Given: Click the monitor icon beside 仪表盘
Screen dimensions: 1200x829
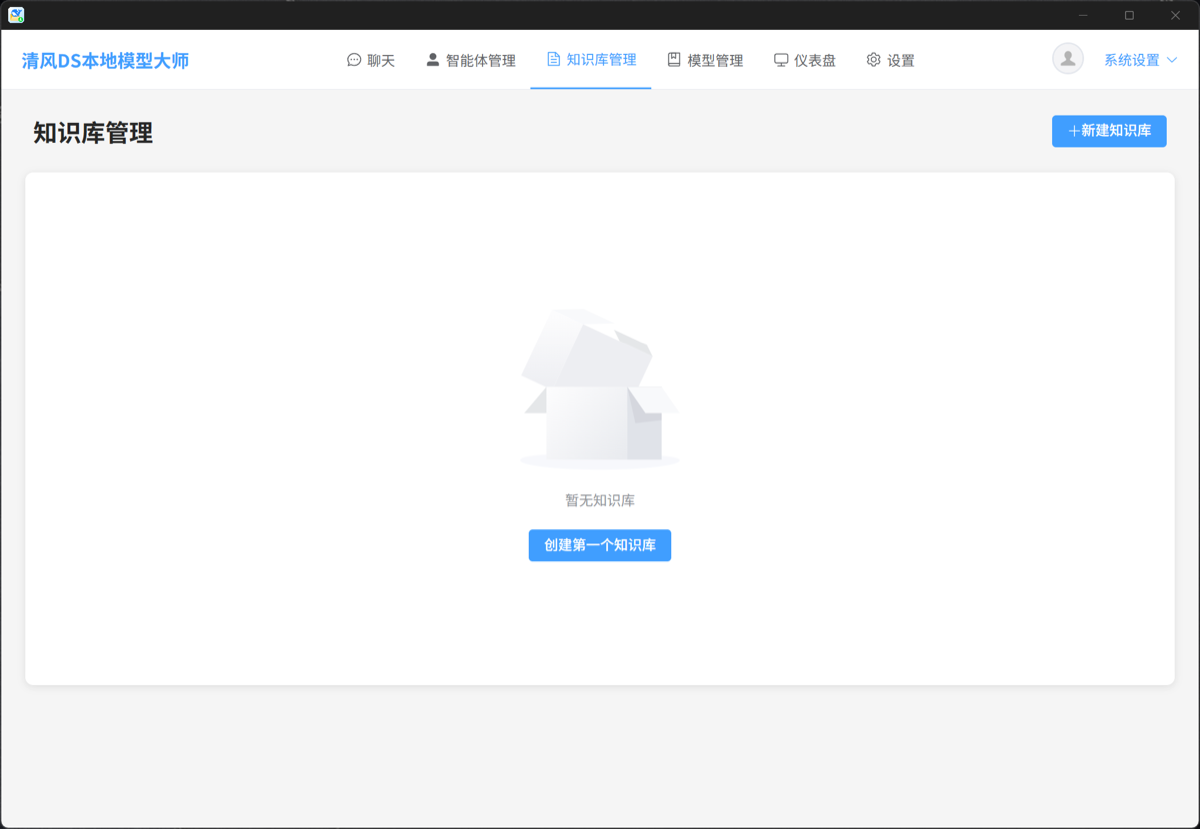Looking at the screenshot, I should click(x=781, y=60).
